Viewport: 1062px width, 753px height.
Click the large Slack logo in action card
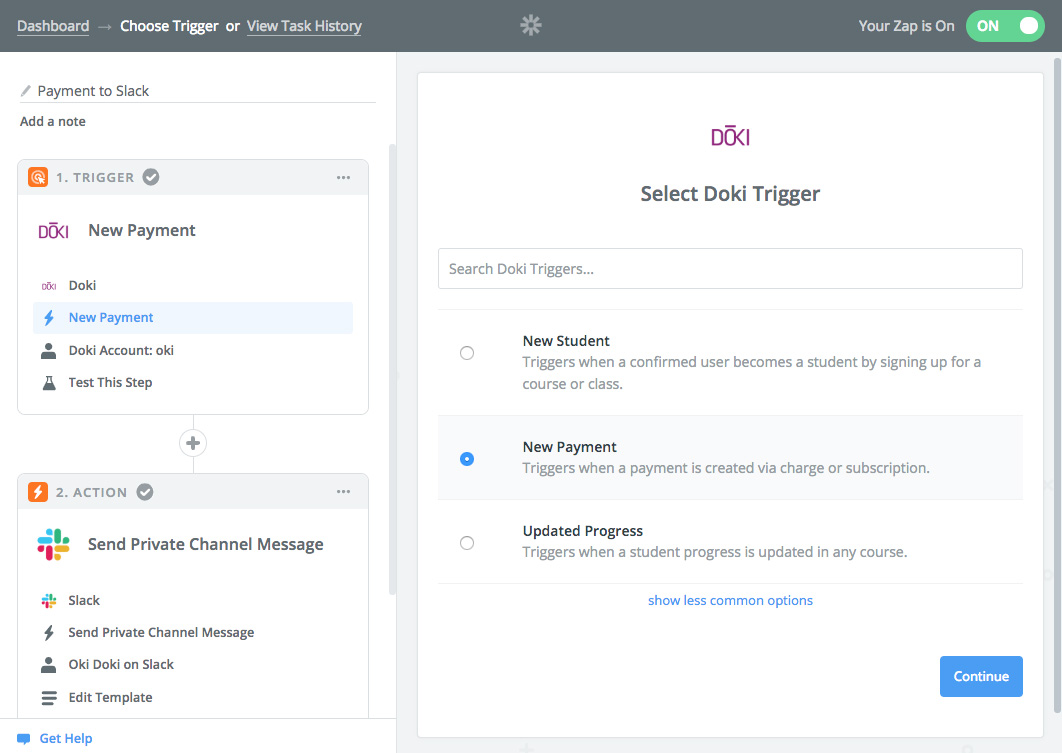tap(54, 544)
